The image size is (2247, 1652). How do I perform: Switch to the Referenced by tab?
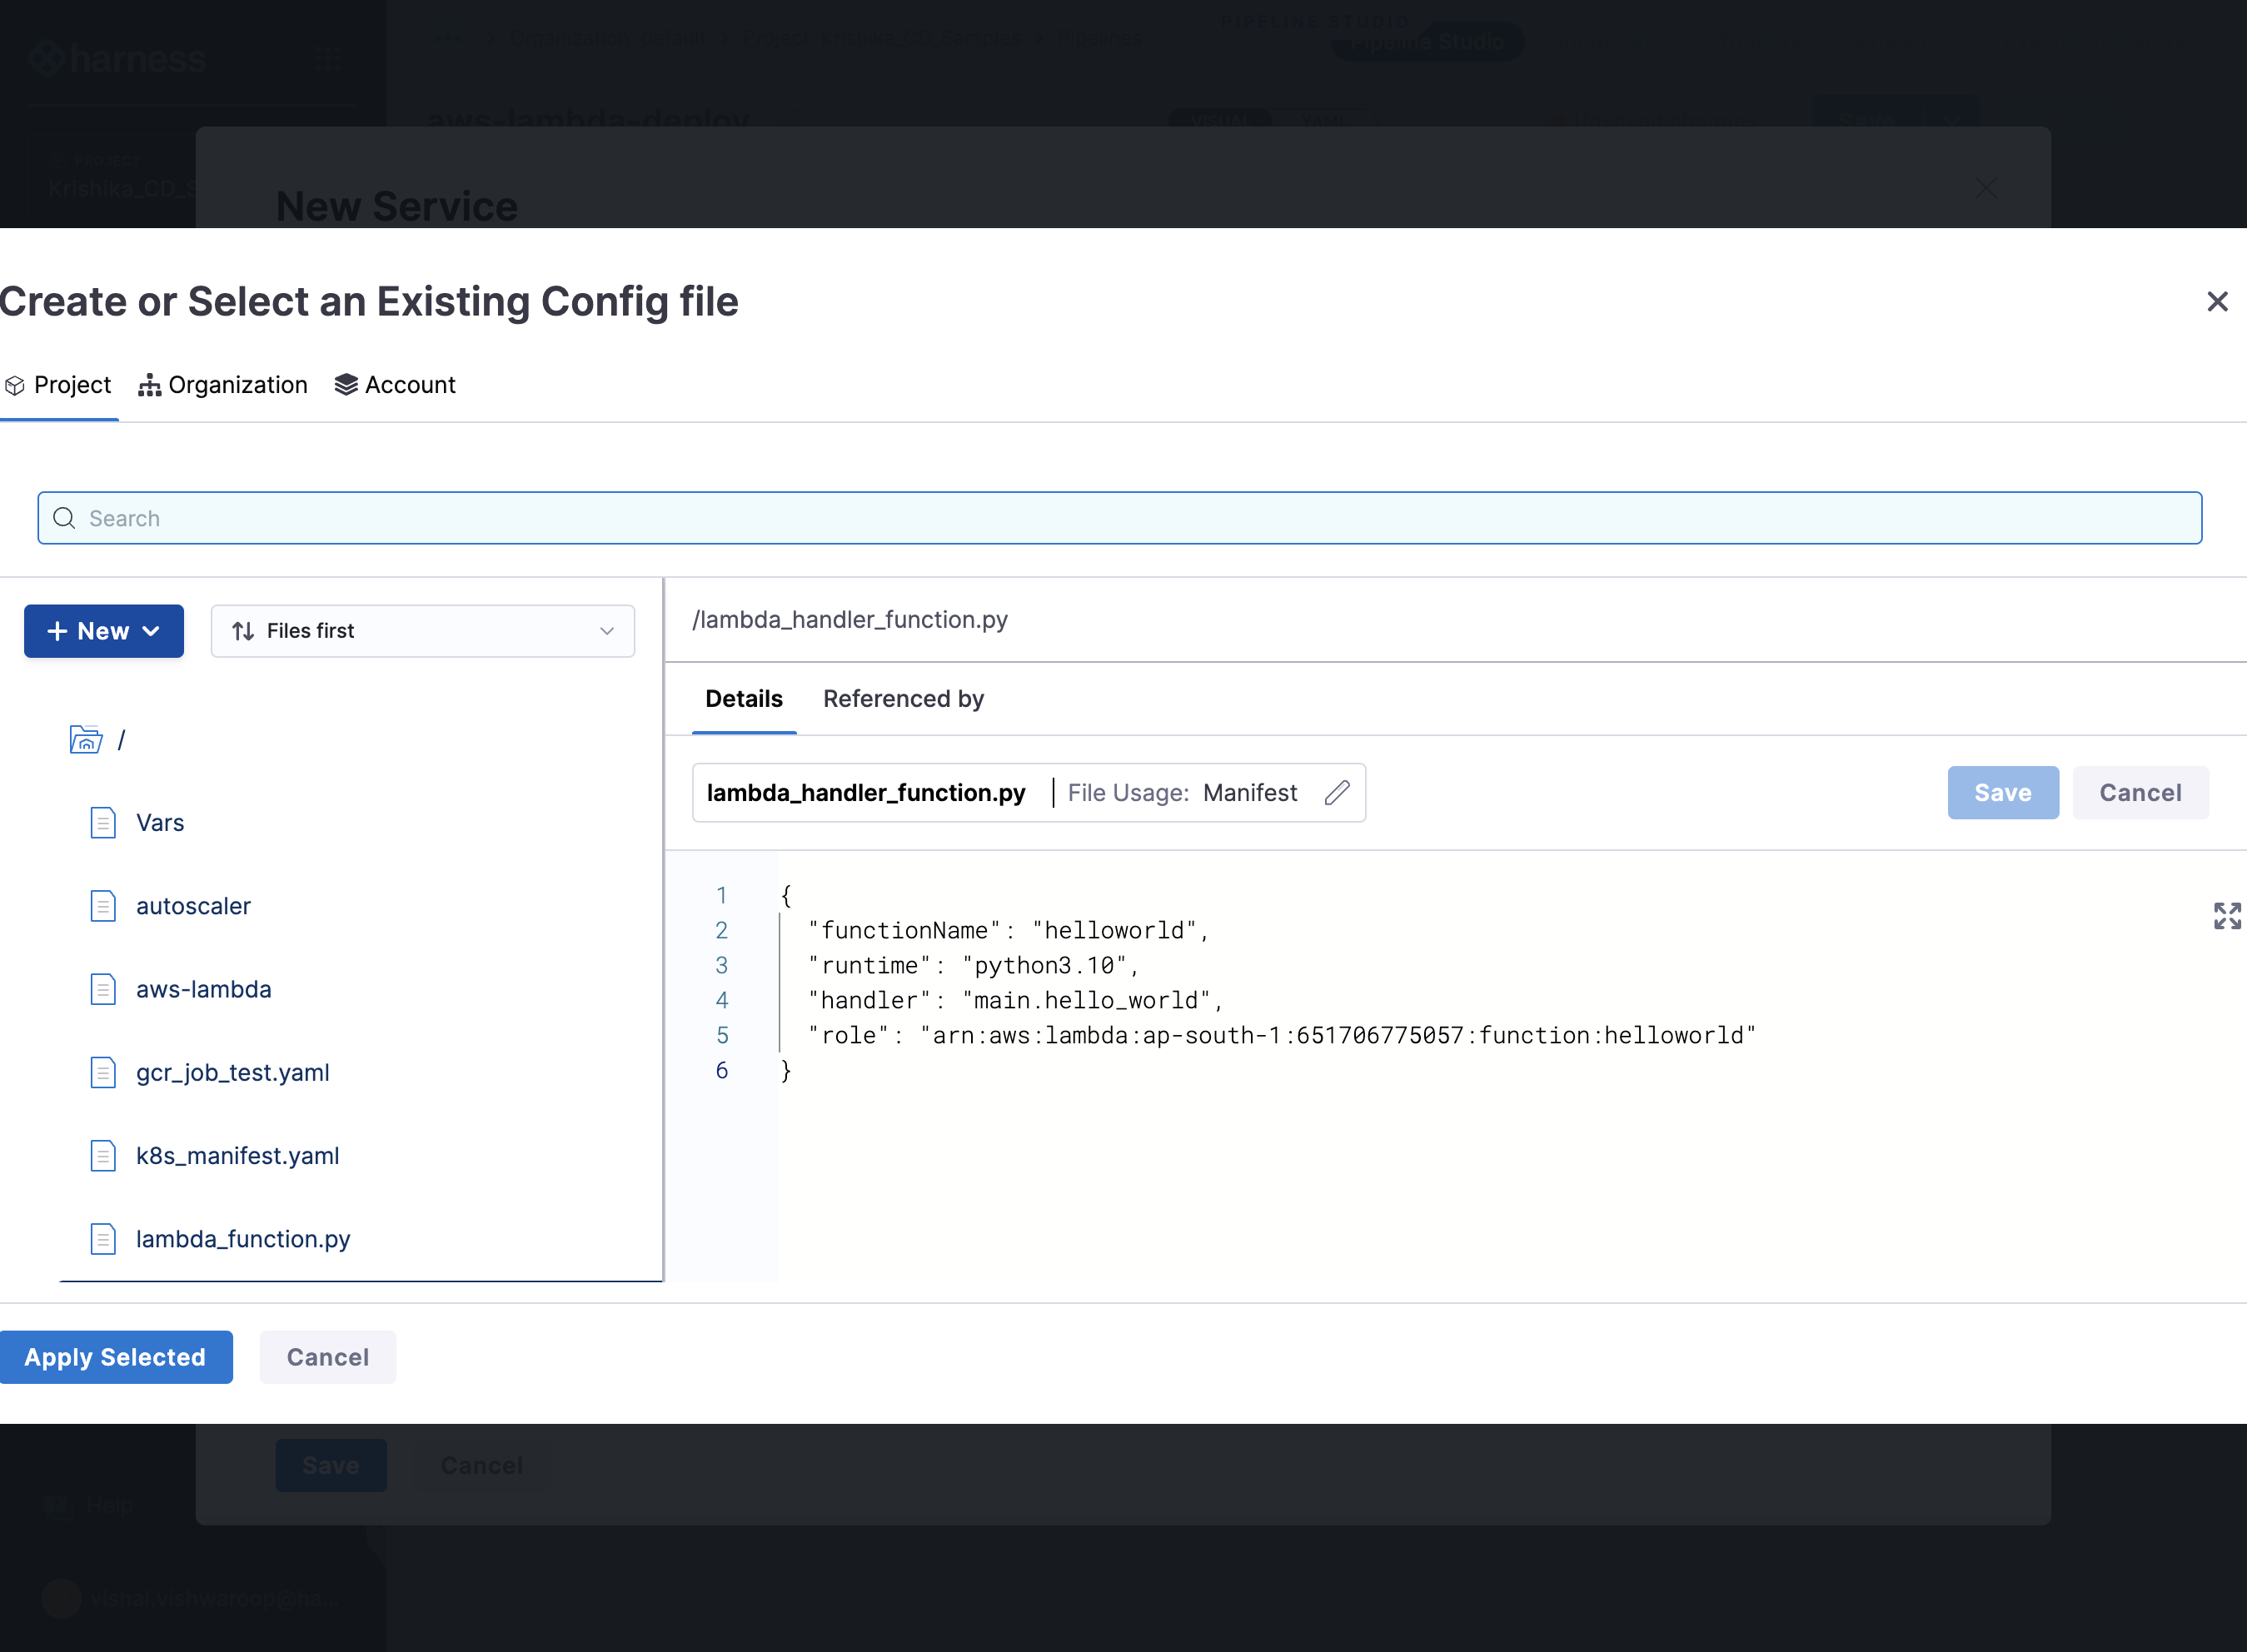coord(903,699)
